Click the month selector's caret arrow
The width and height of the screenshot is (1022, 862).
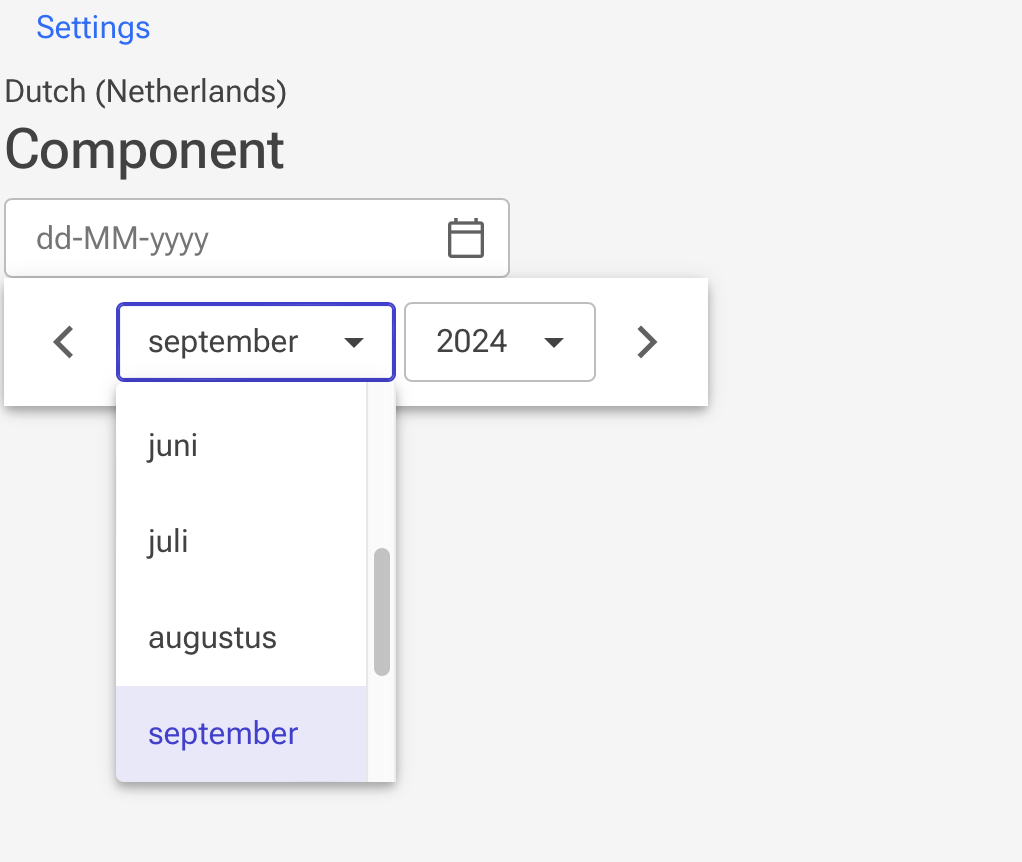tap(353, 343)
